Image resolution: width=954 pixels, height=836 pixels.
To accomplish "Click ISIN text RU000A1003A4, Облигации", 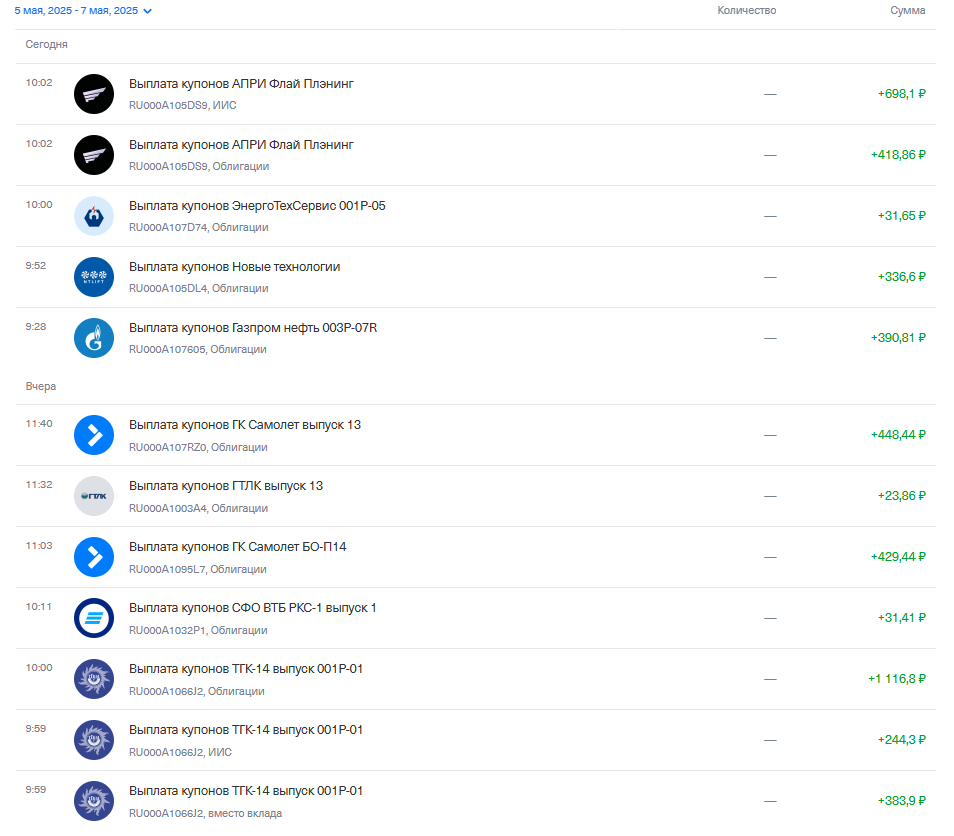I will [x=198, y=508].
